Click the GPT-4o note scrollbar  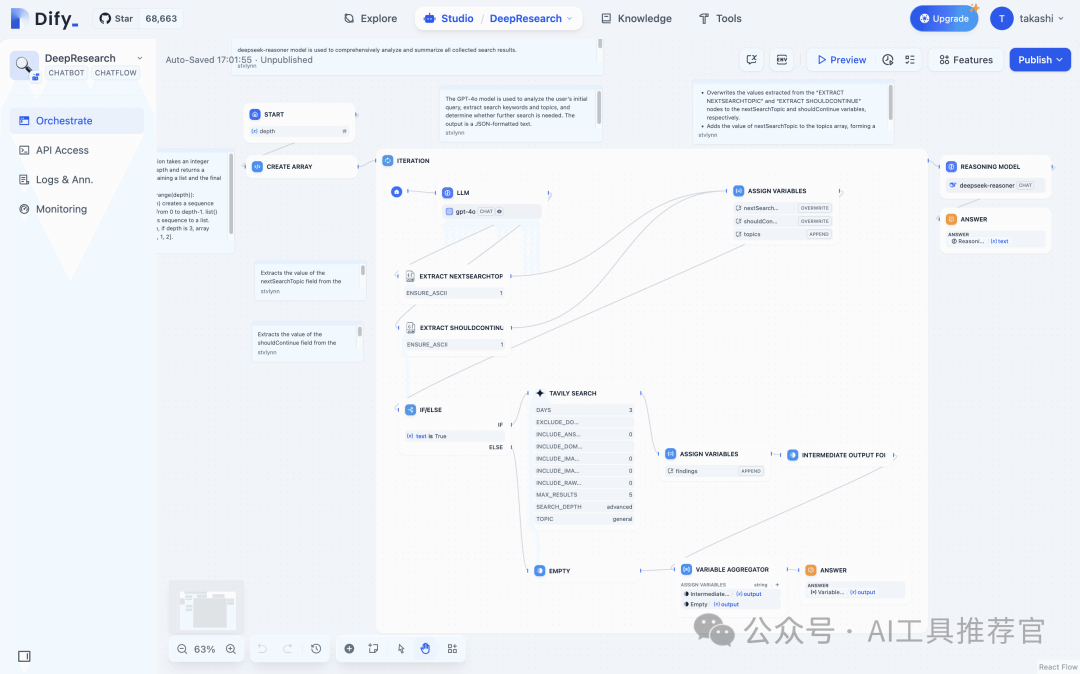click(599, 107)
